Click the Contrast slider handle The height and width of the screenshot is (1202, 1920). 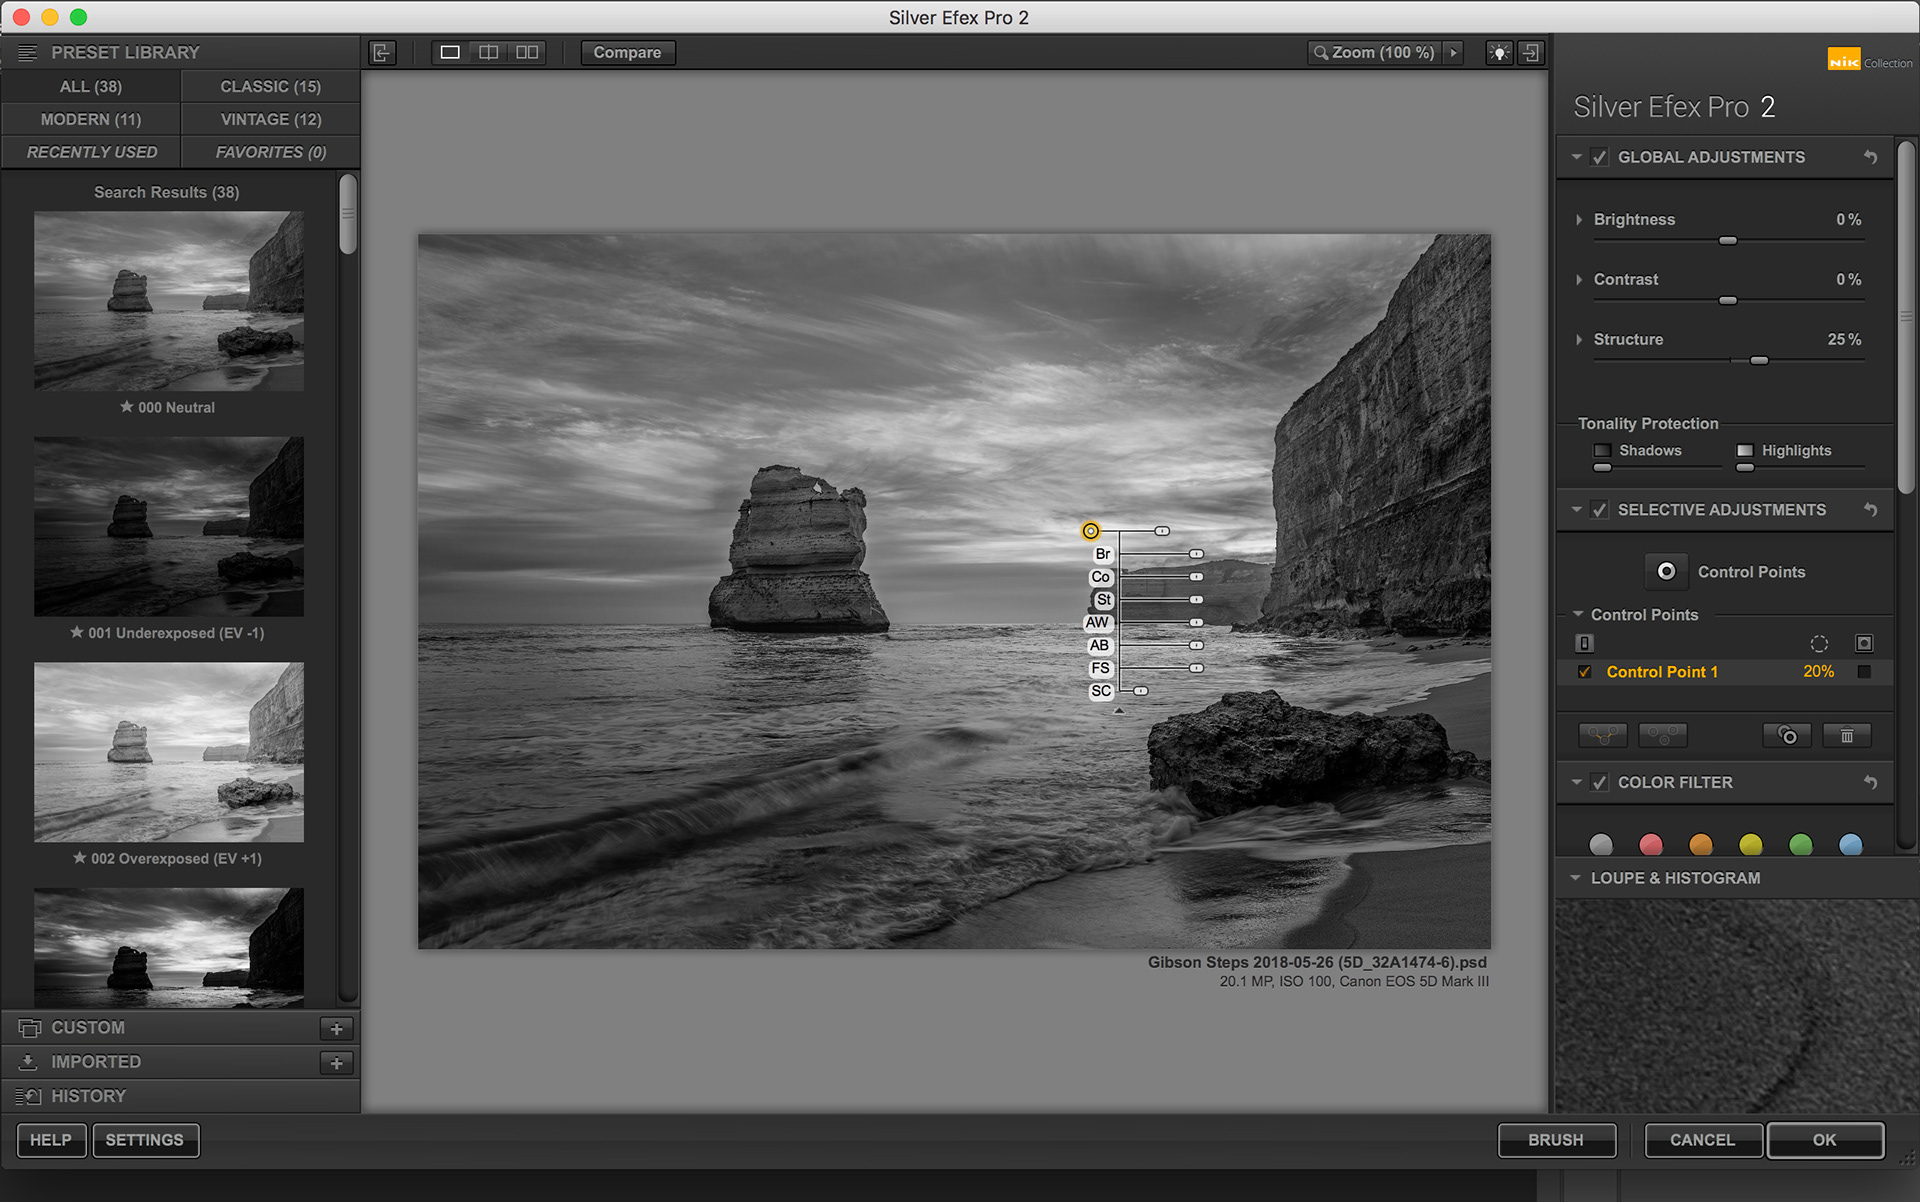click(x=1727, y=300)
